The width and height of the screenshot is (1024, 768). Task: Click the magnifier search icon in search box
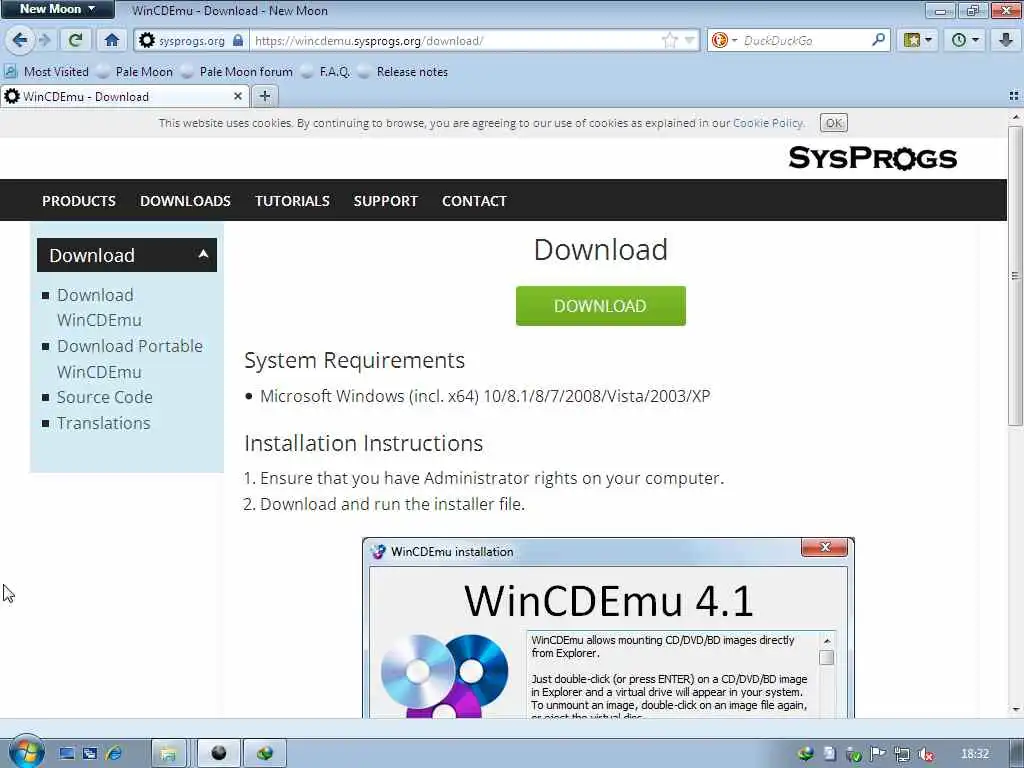[x=878, y=40]
